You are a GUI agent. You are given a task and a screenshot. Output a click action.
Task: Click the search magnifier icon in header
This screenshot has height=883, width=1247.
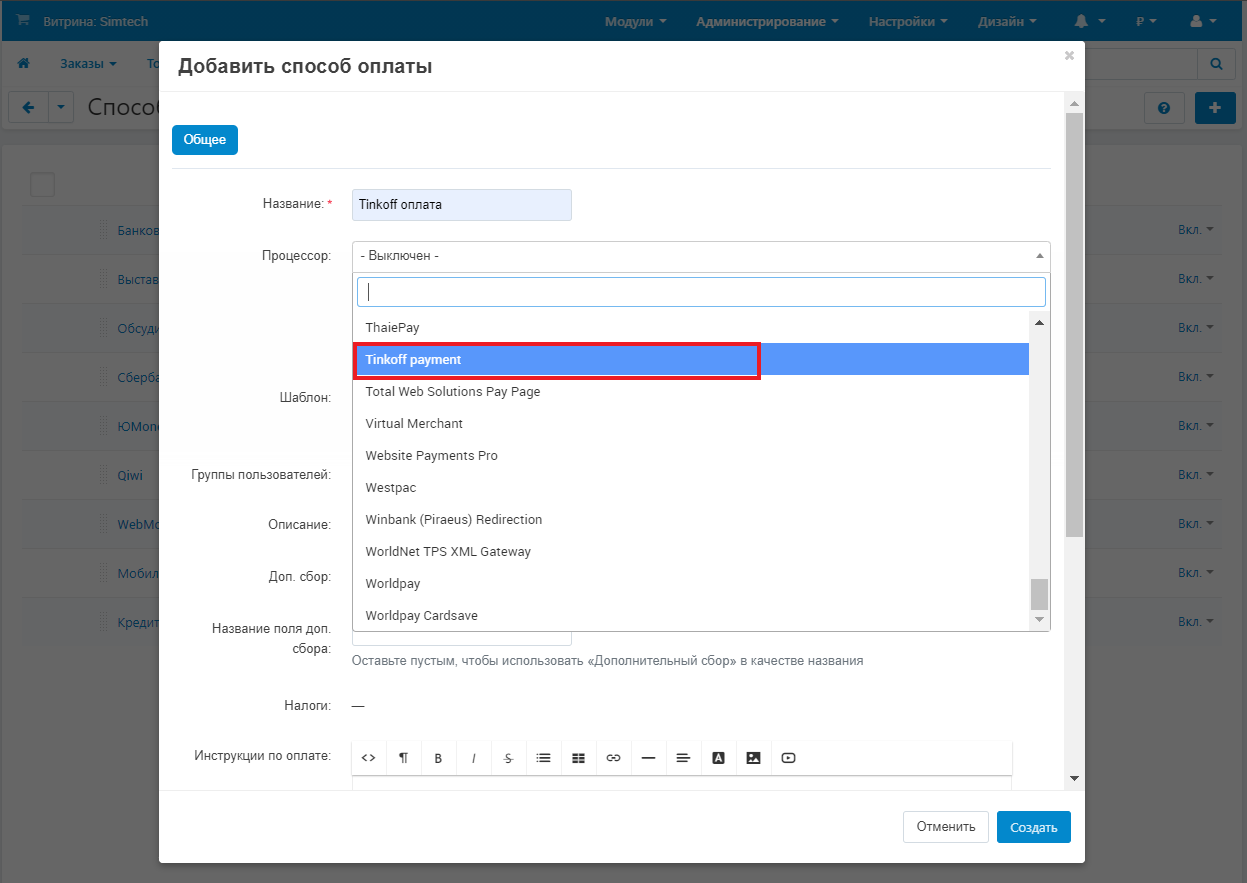1216,63
